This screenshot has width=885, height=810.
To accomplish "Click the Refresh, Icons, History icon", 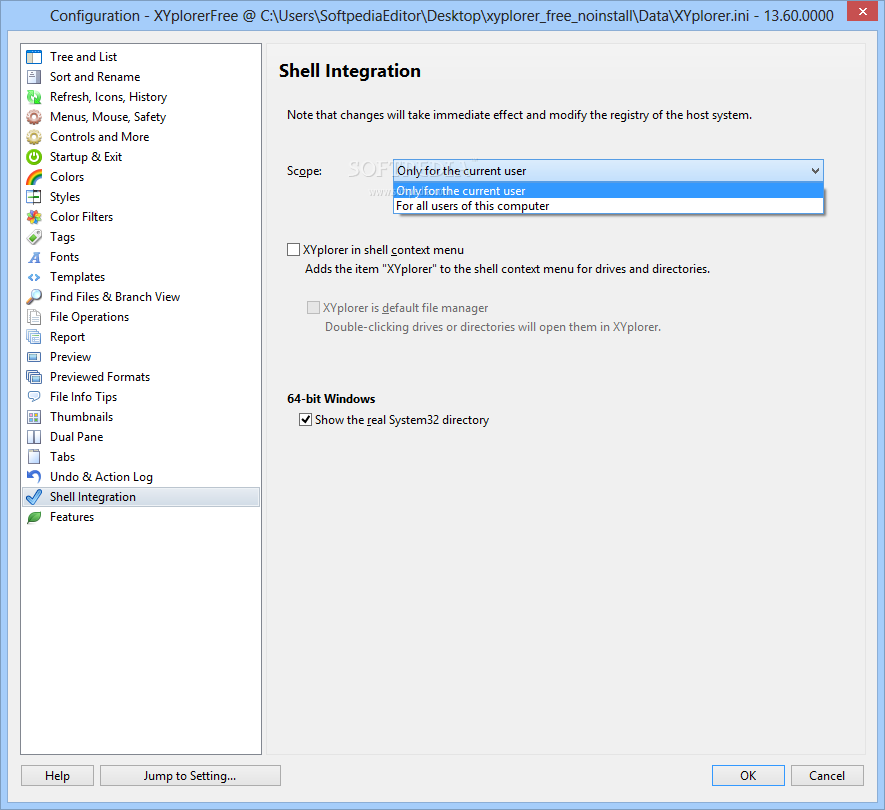I will pos(34,97).
